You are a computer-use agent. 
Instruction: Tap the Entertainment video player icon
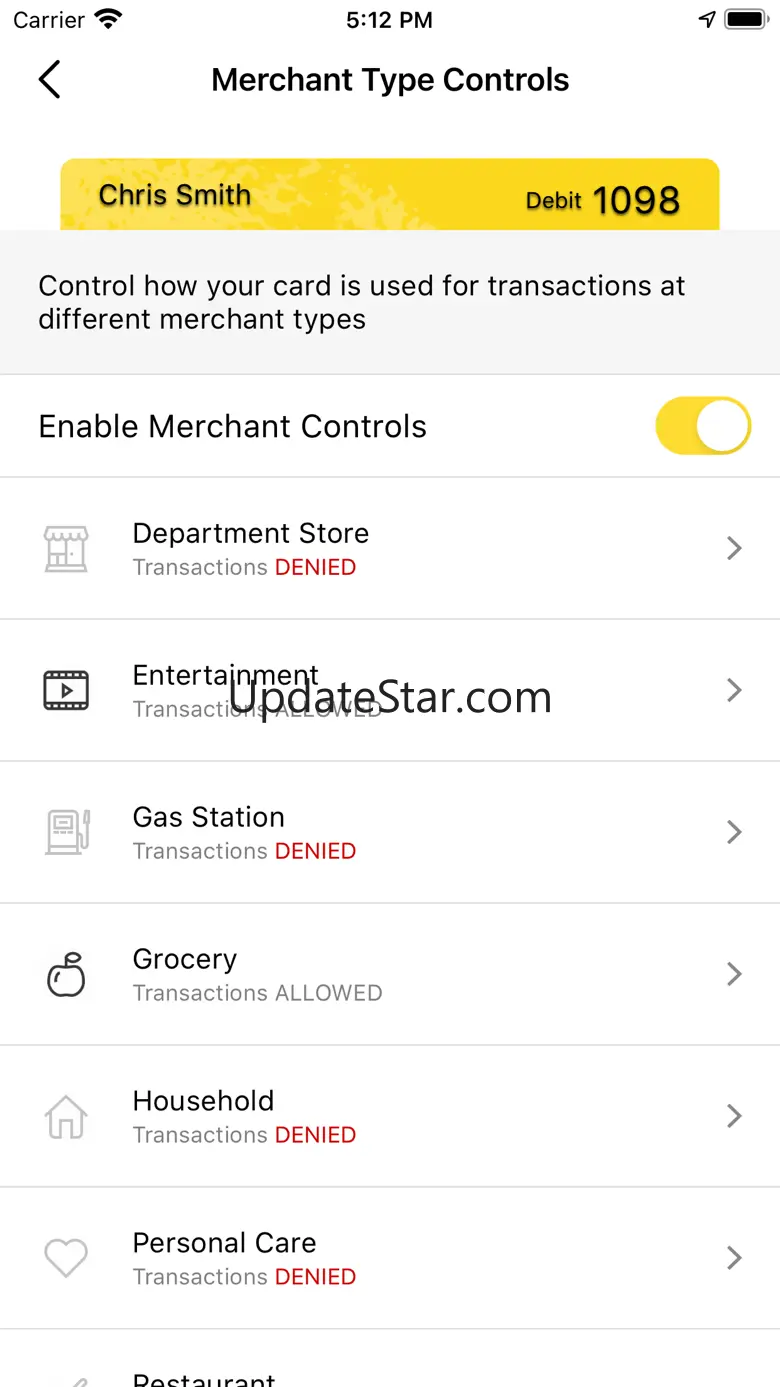66,690
